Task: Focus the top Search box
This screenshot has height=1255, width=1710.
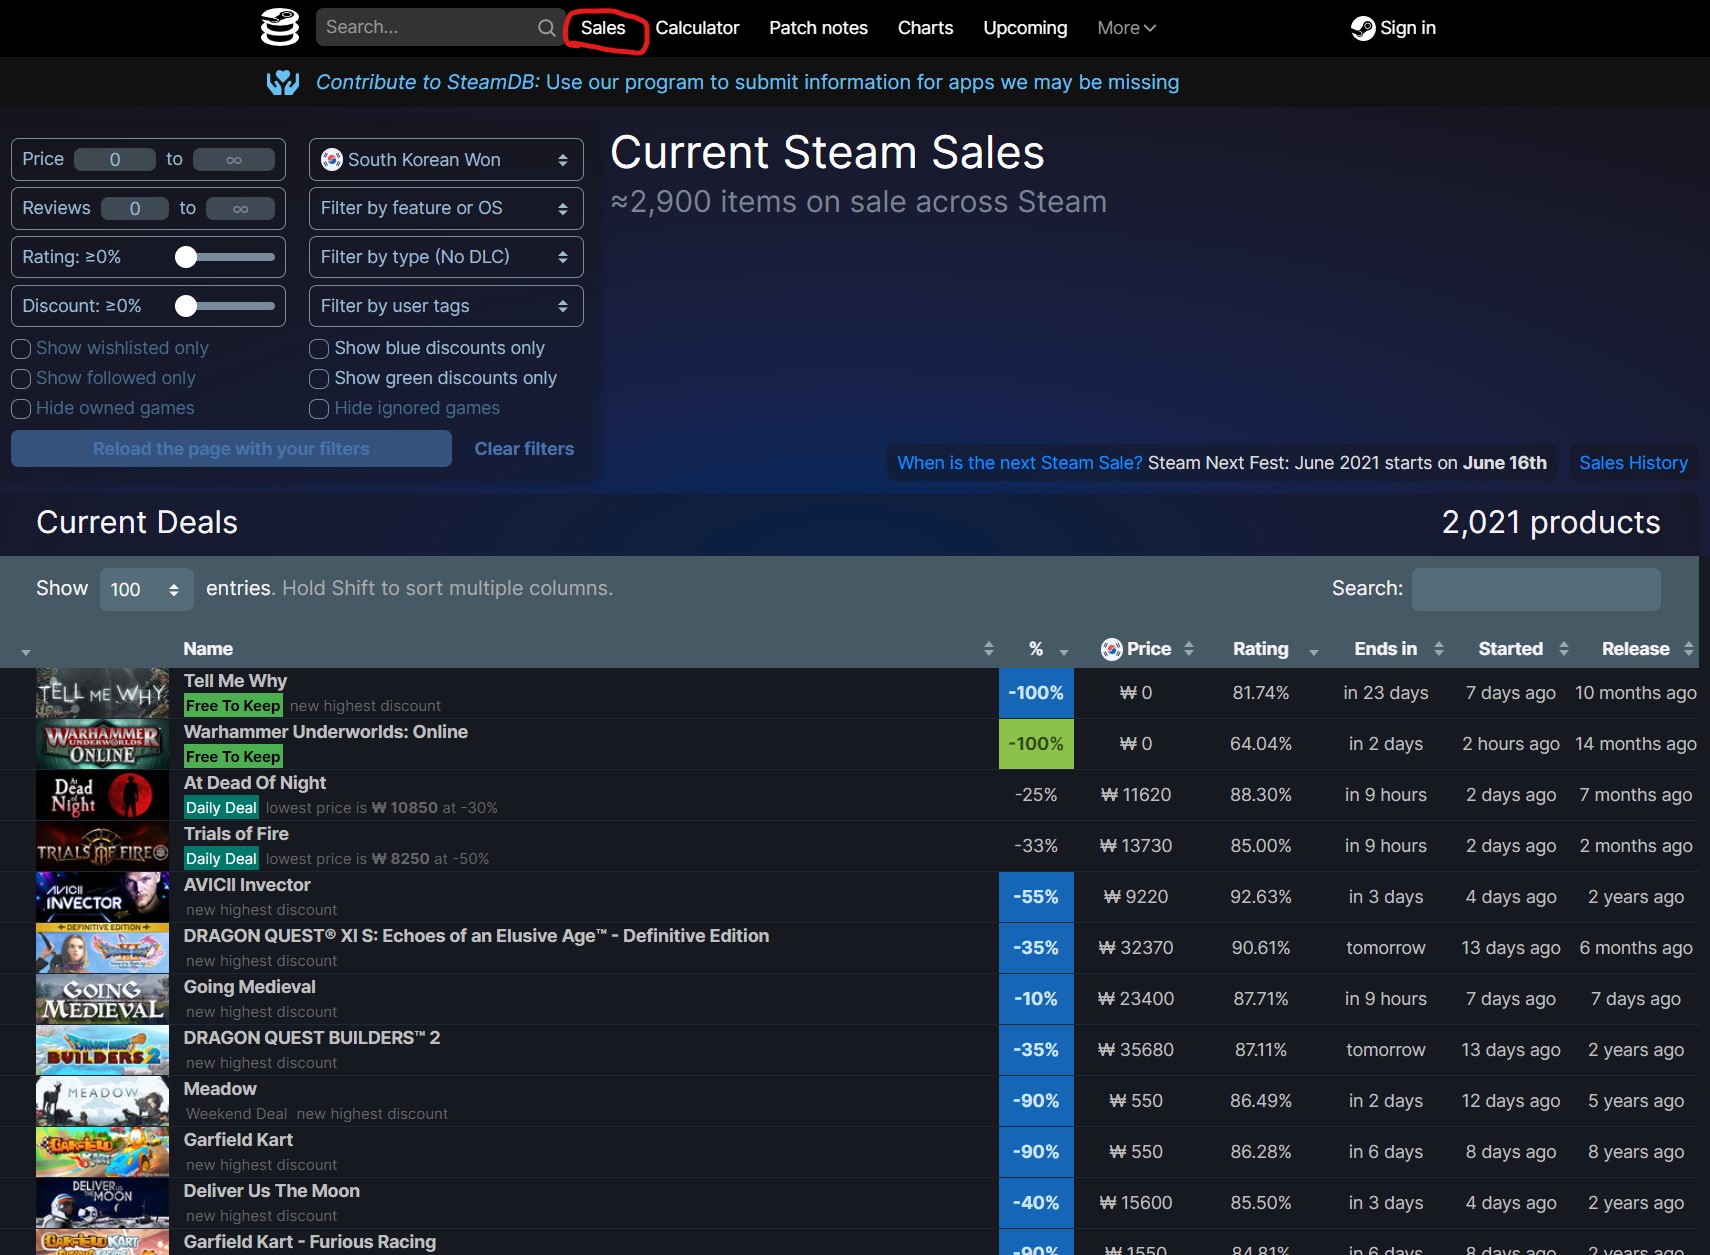Action: click(428, 28)
